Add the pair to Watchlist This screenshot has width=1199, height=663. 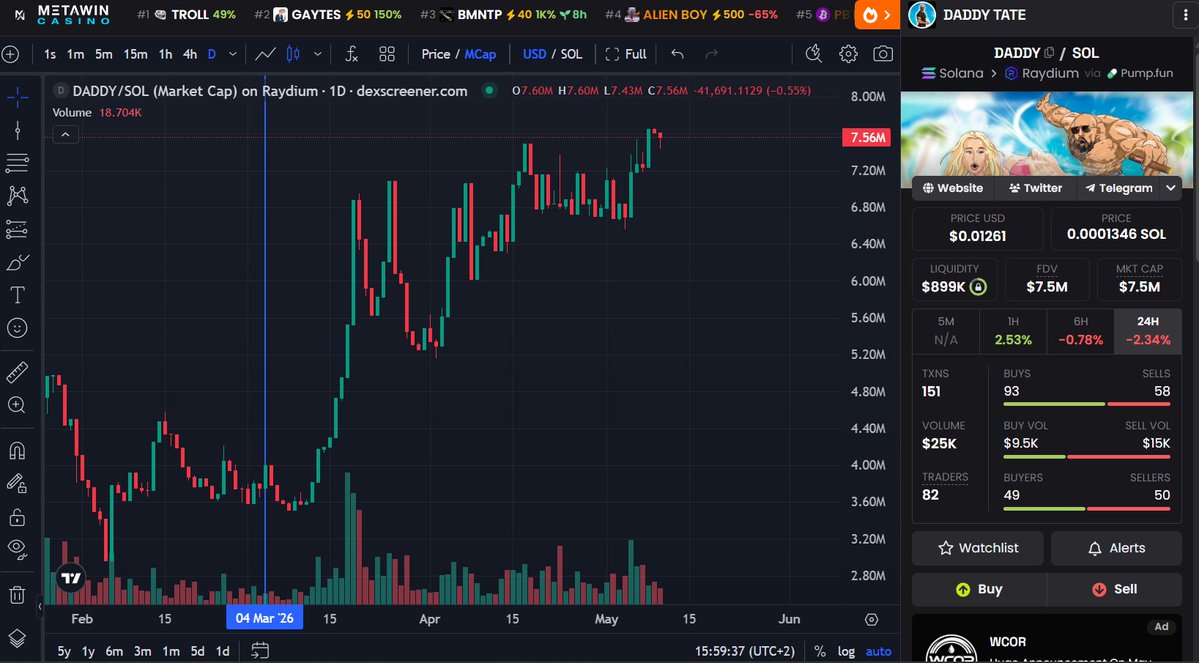[x=978, y=548]
